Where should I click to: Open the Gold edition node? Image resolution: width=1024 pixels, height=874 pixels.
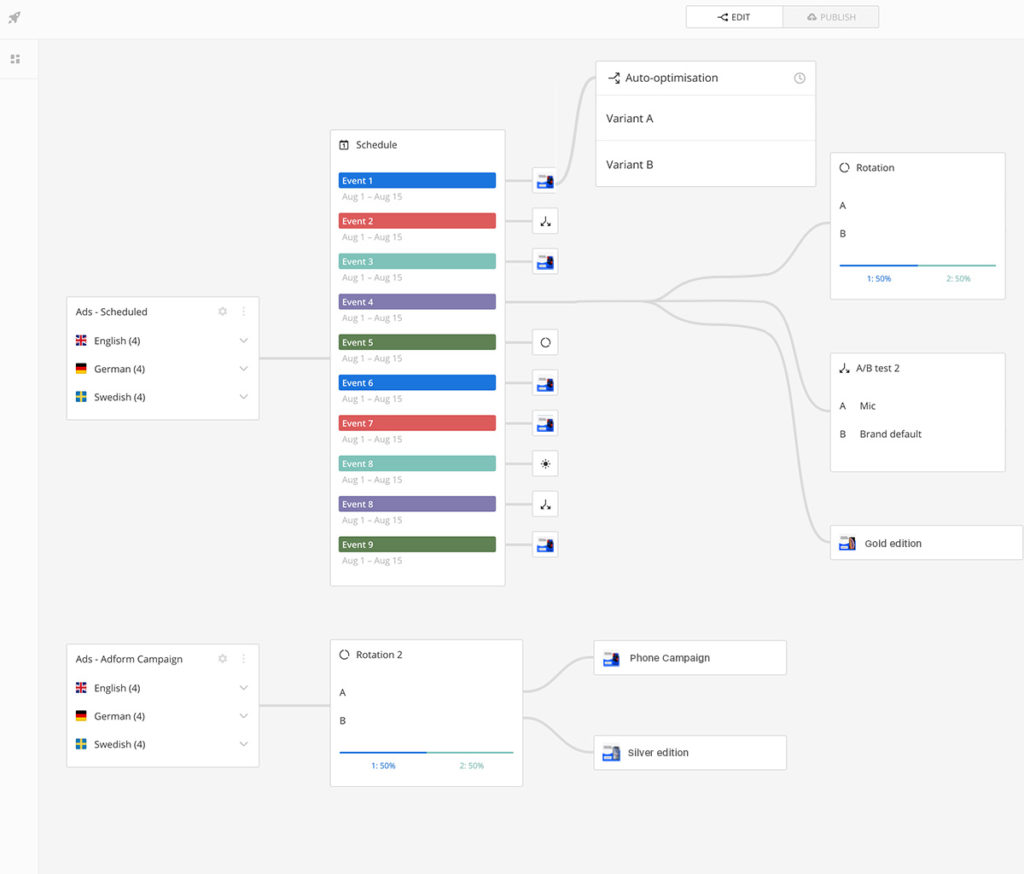[926, 543]
